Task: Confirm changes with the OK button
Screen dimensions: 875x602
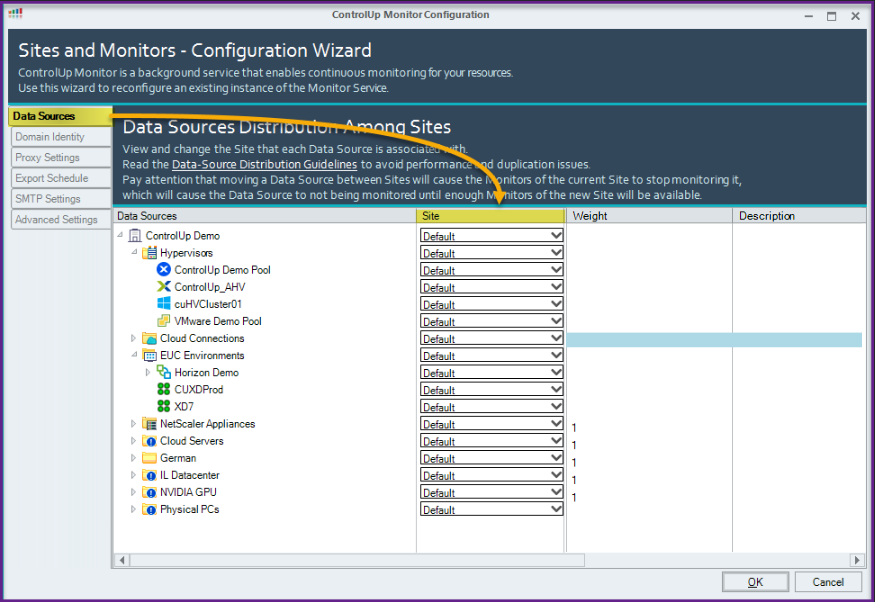Action: click(x=755, y=581)
